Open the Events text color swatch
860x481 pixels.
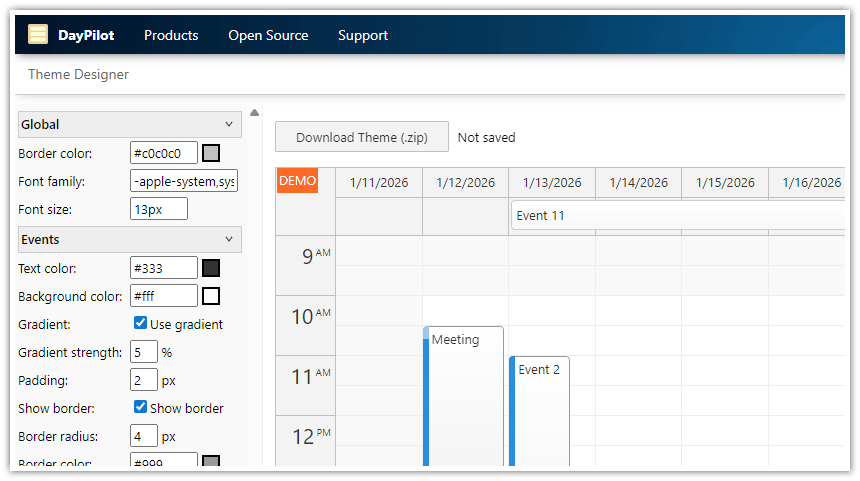point(211,268)
